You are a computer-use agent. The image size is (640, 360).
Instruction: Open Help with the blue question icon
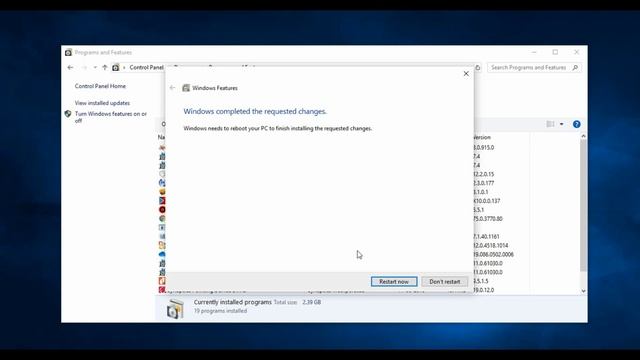[x=576, y=124]
